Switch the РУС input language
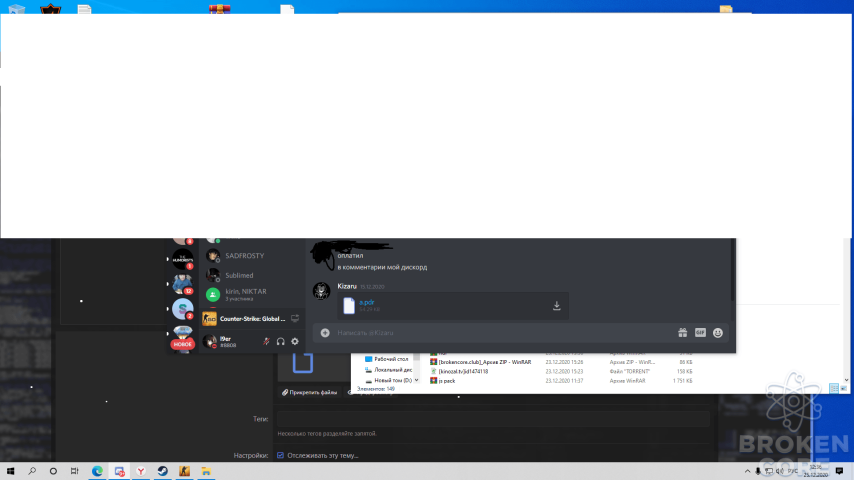Image resolution: width=854 pixels, height=480 pixels. pyautogui.click(x=792, y=471)
